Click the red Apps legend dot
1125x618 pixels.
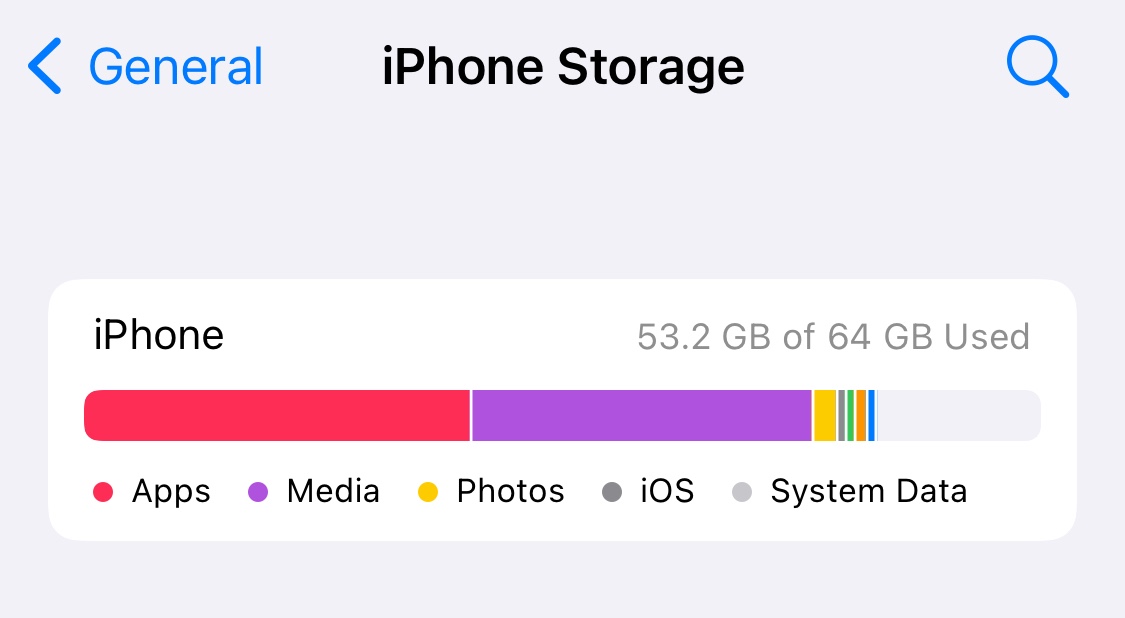tap(103, 492)
